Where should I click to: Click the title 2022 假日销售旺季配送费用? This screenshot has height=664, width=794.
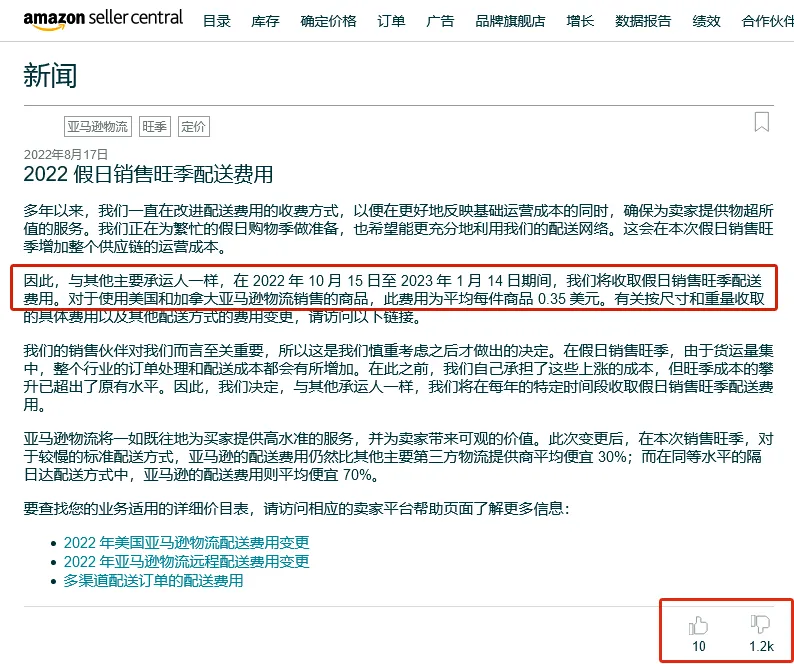(x=148, y=174)
